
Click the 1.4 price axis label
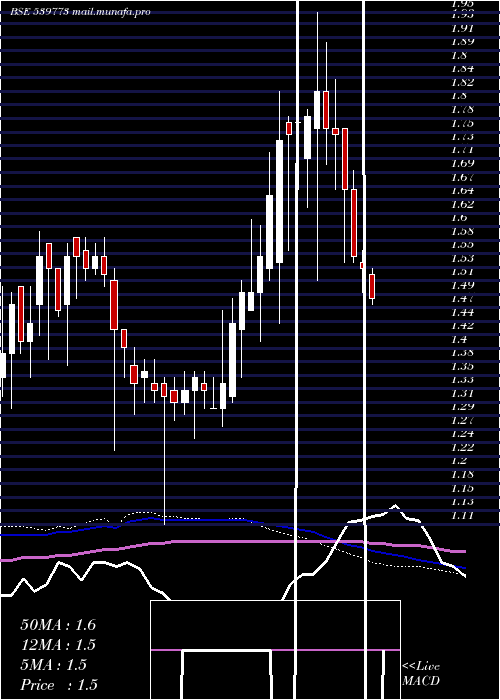[x=460, y=339]
